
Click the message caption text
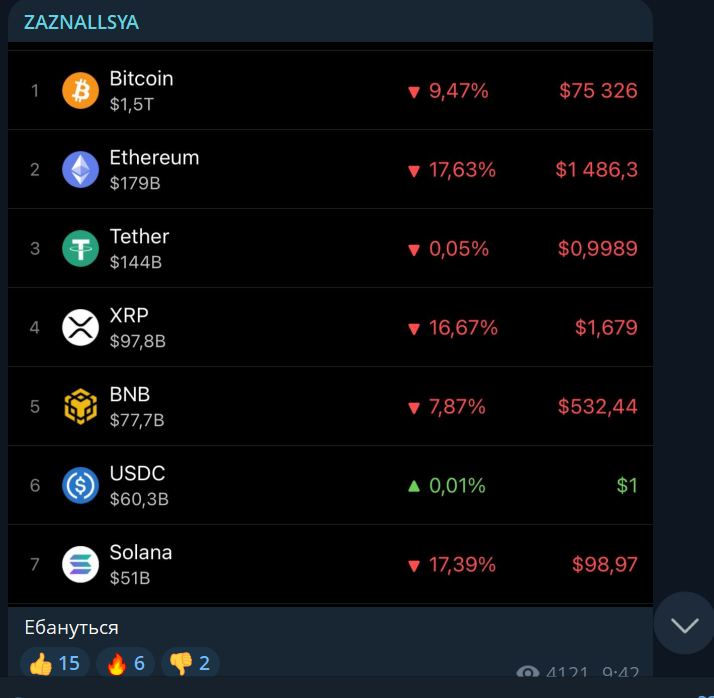[x=72, y=627]
